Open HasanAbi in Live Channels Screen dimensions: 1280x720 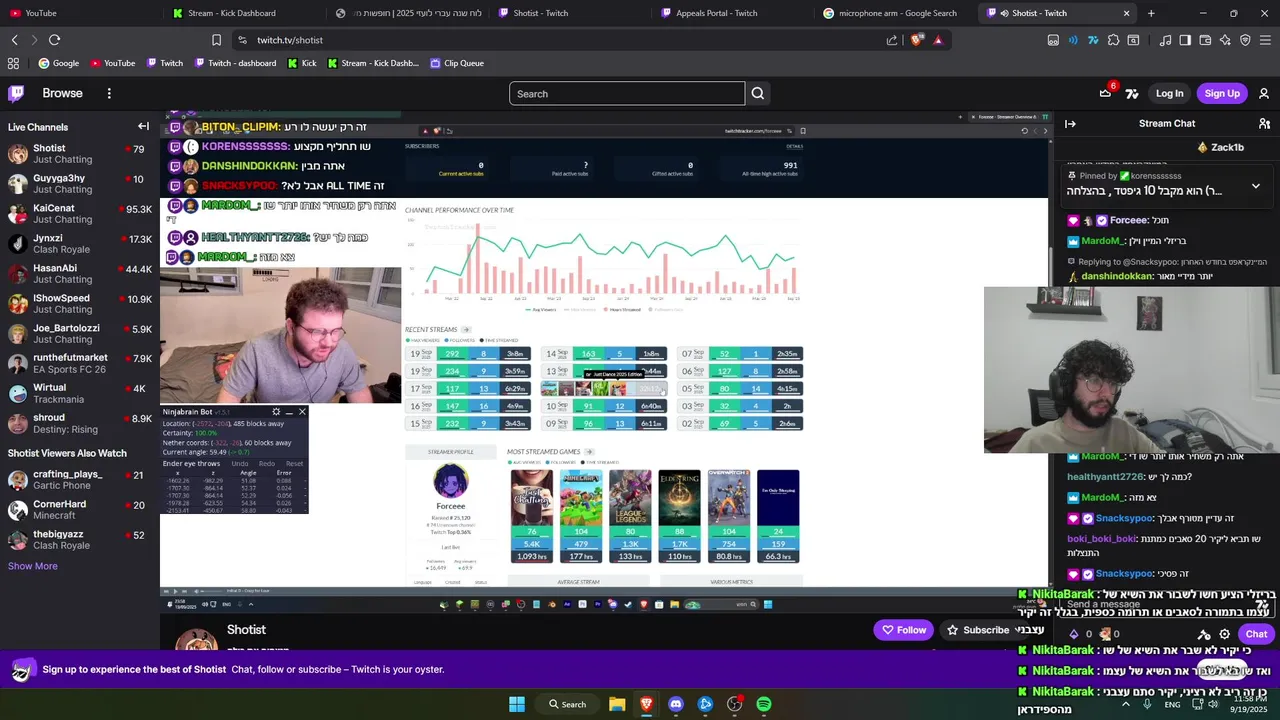[78, 273]
